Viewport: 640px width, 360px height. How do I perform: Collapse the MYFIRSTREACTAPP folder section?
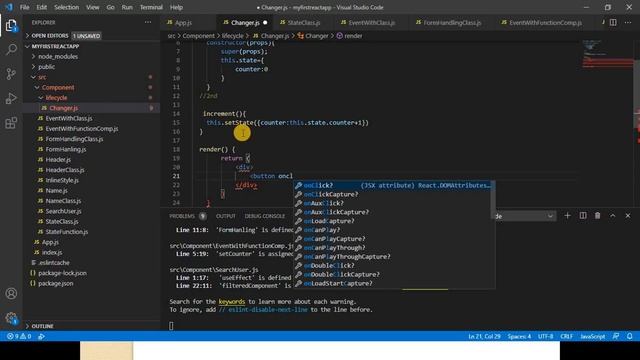55,47
